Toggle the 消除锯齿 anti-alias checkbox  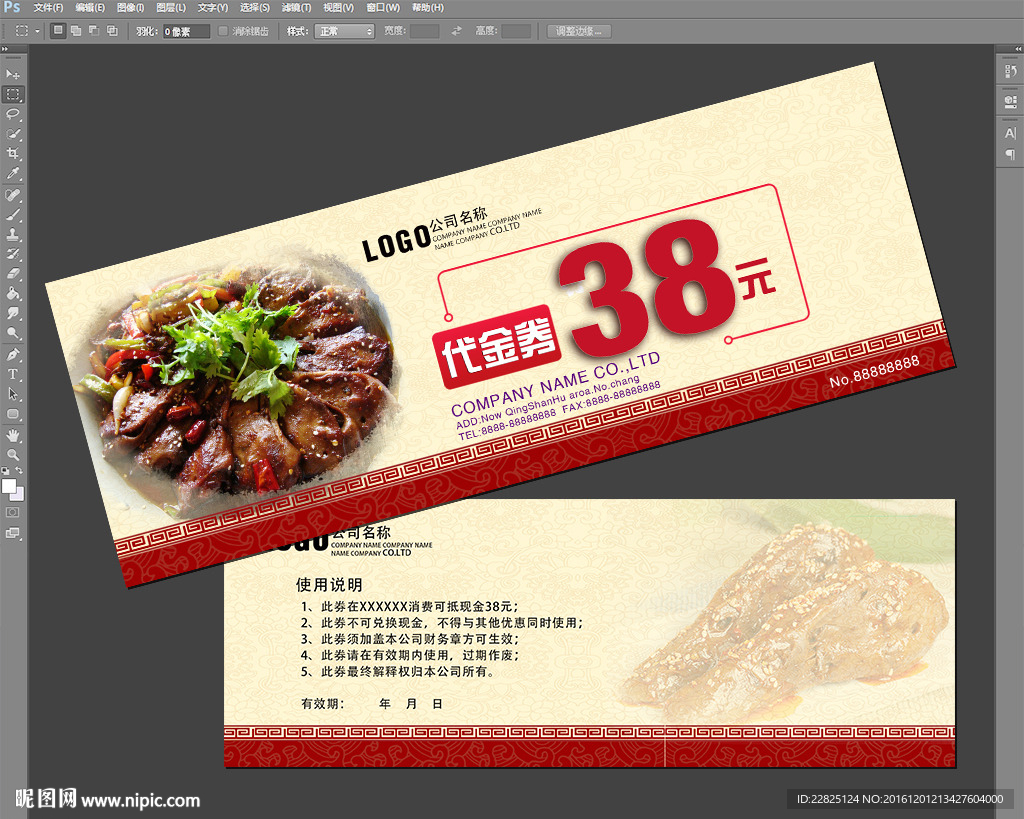tap(223, 31)
